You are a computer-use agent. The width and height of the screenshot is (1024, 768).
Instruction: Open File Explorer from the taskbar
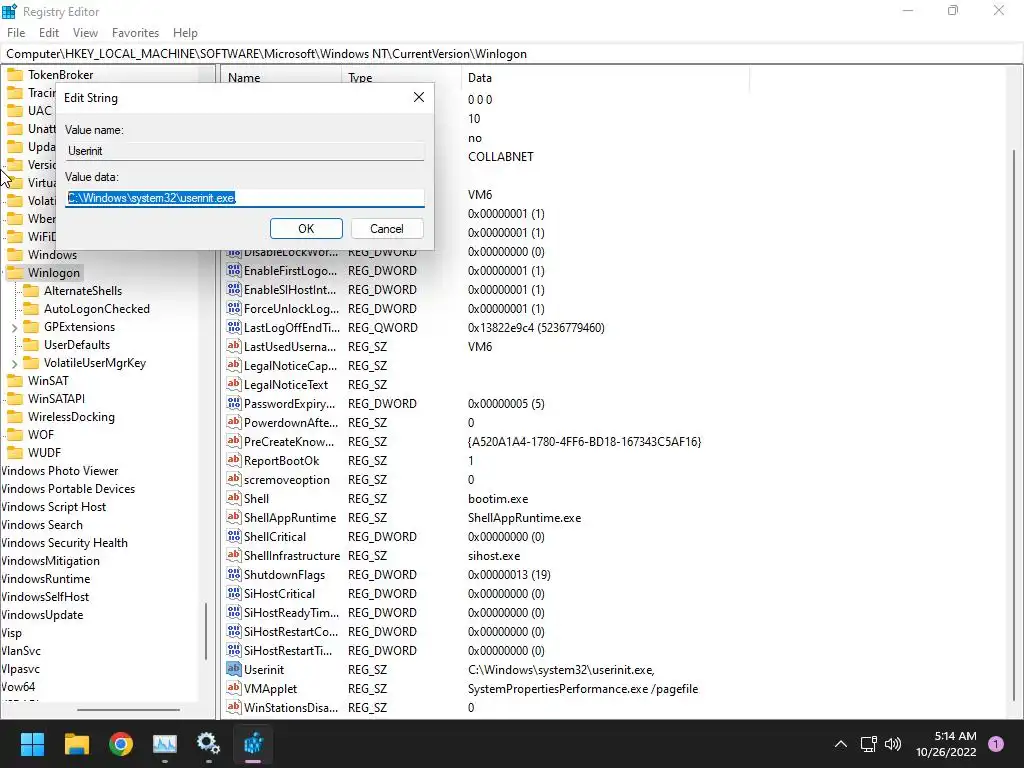[76, 743]
